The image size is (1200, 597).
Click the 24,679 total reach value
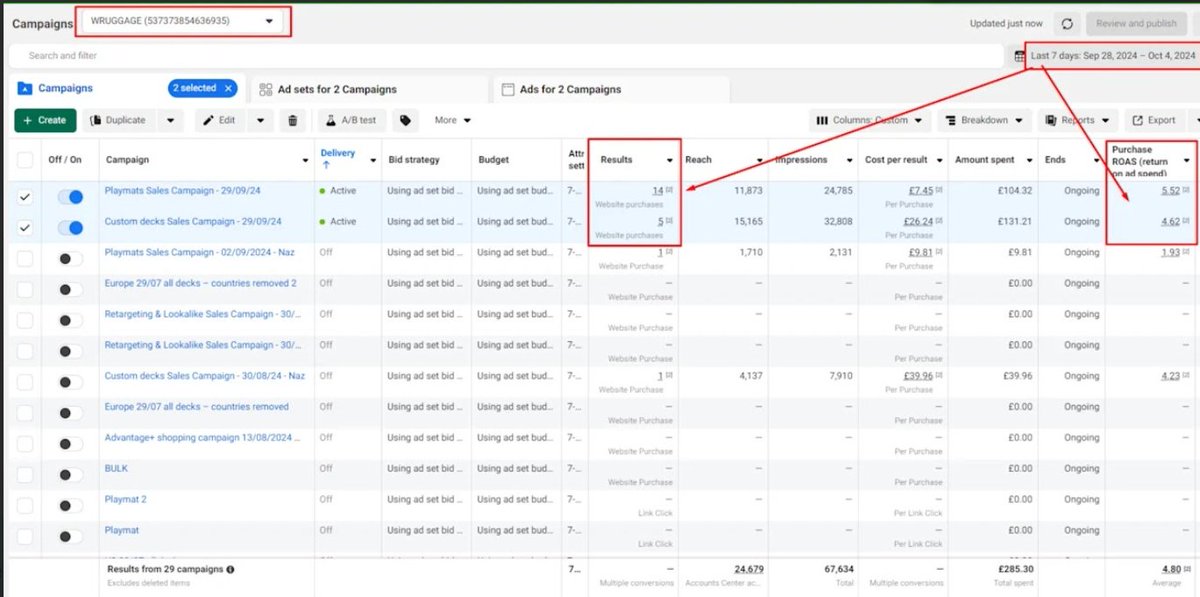(748, 569)
